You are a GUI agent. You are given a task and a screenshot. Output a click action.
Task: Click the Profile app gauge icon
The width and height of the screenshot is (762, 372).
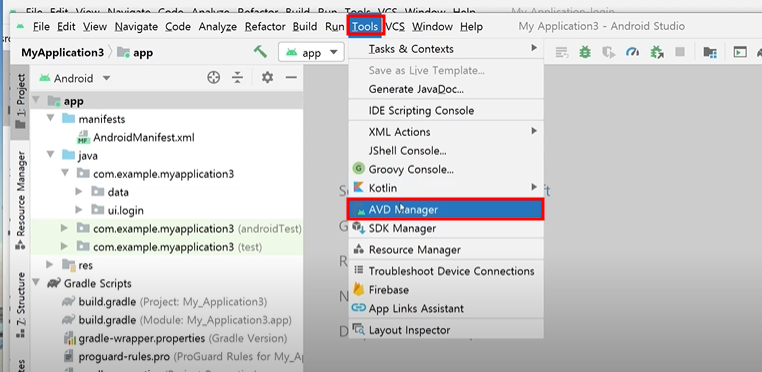[x=632, y=52]
